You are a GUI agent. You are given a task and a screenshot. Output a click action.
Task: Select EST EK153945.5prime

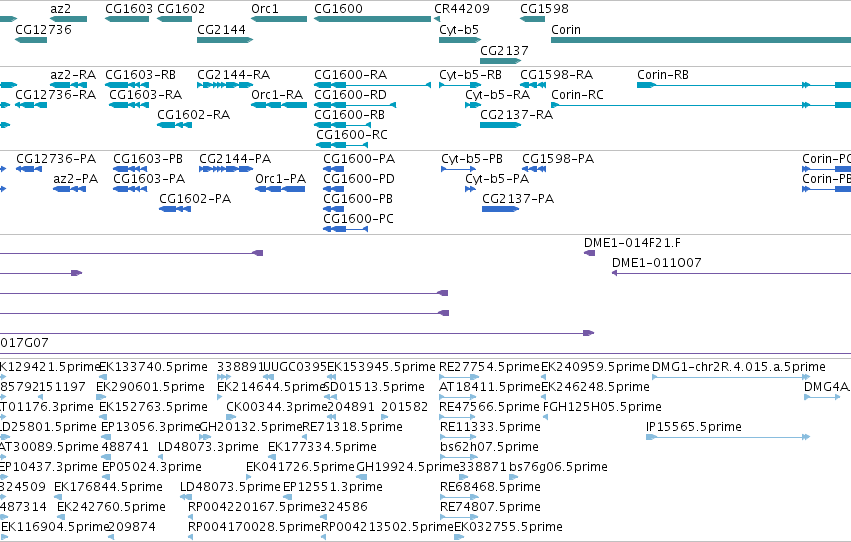(331, 377)
